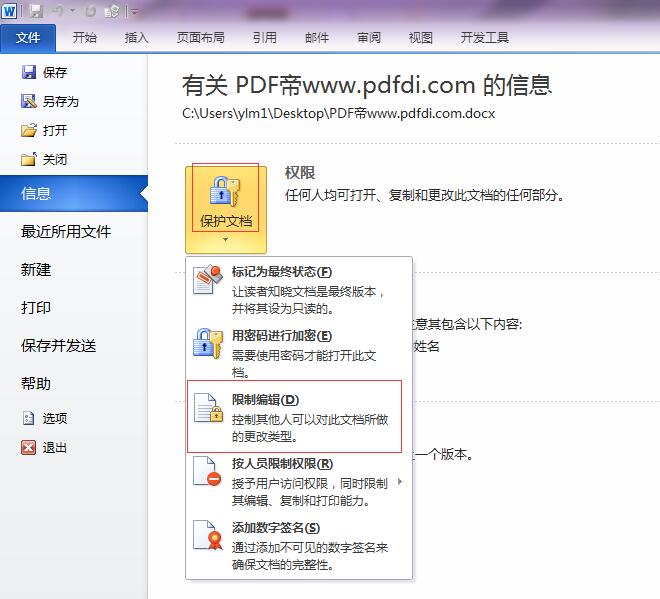Click the 添加数字签名 ribbon seal icon
Viewport: 660px width, 599px height.
(208, 535)
